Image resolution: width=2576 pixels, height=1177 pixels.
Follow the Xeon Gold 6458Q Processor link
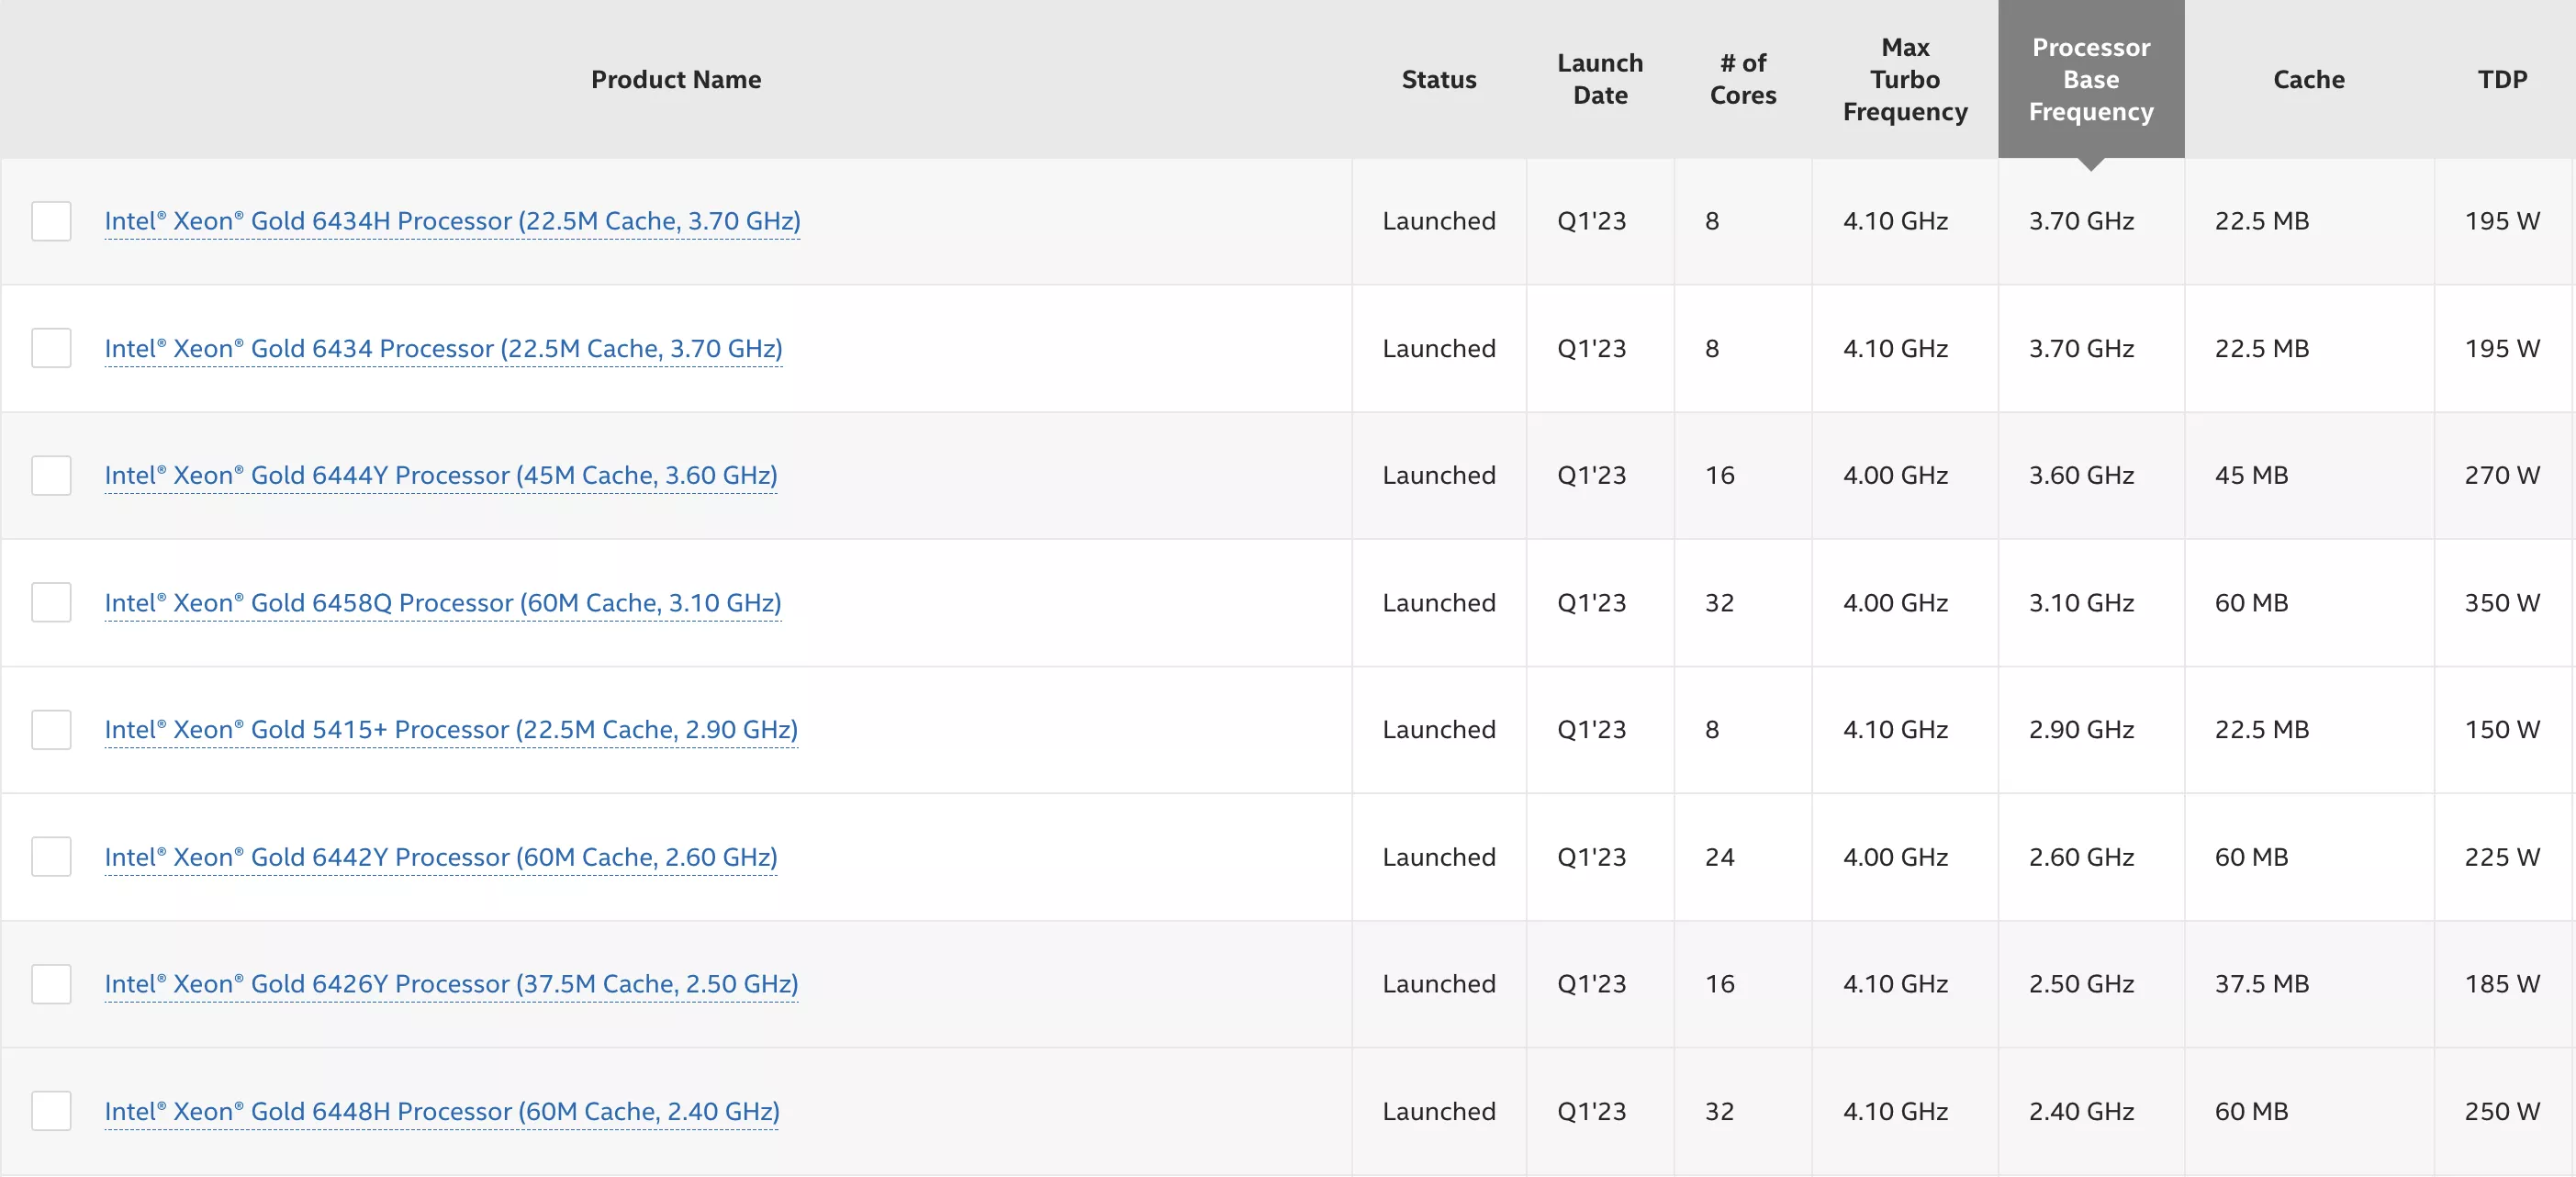click(442, 603)
